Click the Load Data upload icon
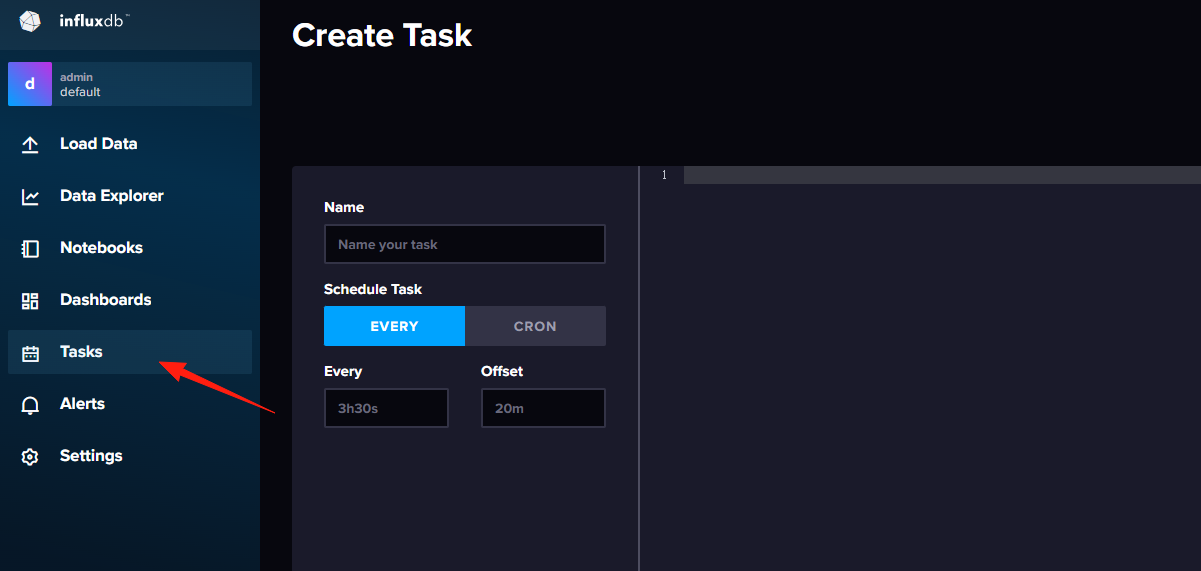Screen dimensions: 1201x571 click(x=30, y=144)
